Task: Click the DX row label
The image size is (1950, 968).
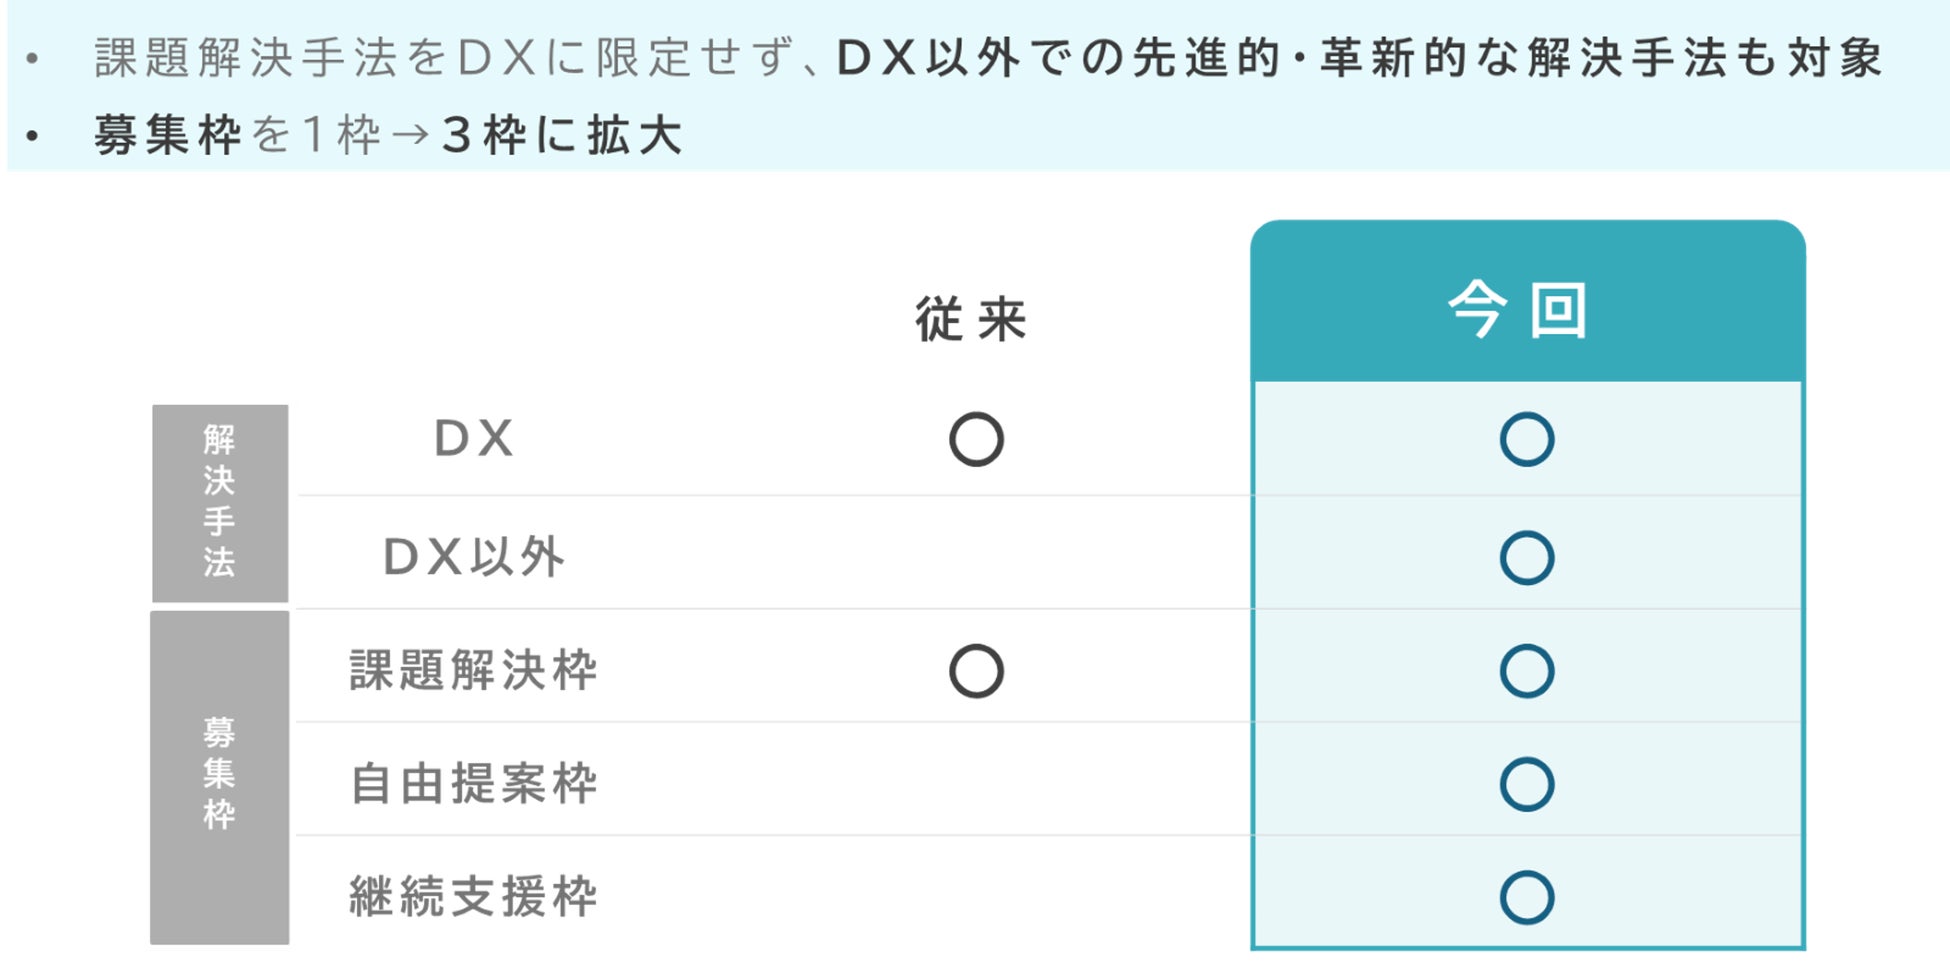Action: pyautogui.click(x=474, y=440)
